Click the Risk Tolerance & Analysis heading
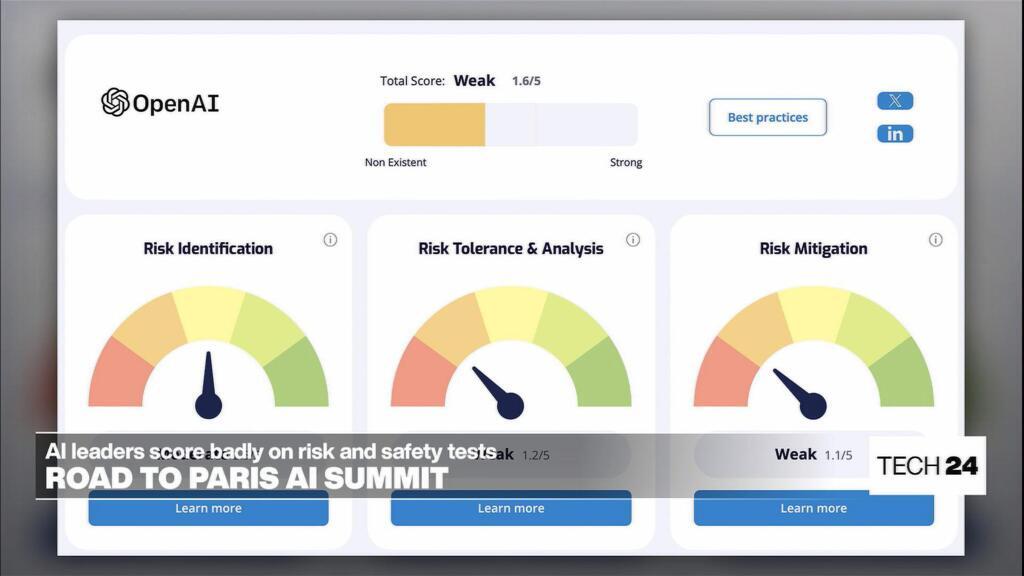The height and width of the screenshot is (576, 1024). pyautogui.click(x=510, y=249)
